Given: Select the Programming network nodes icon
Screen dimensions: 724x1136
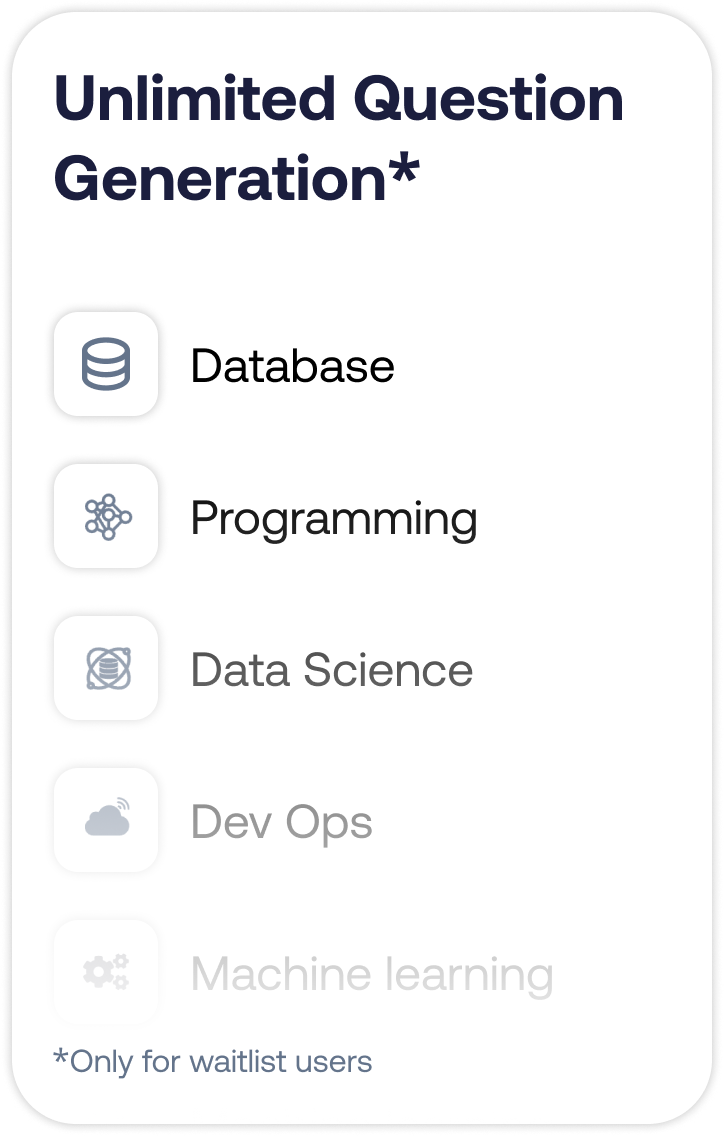Looking at the screenshot, I should click(x=106, y=517).
